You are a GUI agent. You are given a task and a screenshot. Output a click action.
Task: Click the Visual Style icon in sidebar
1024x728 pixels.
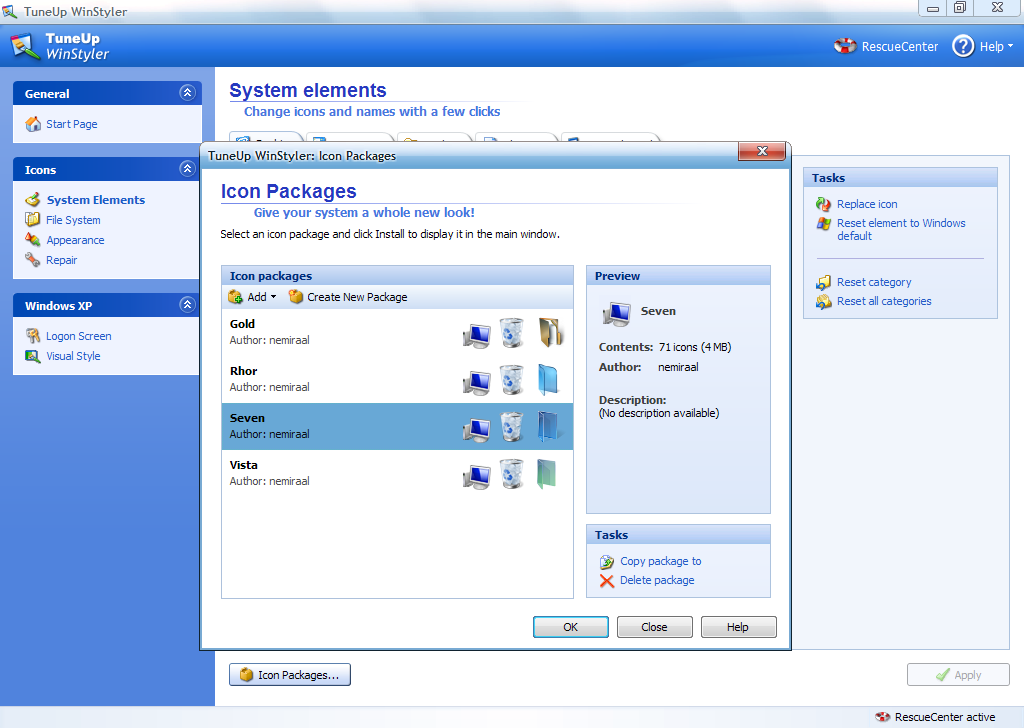tap(33, 356)
